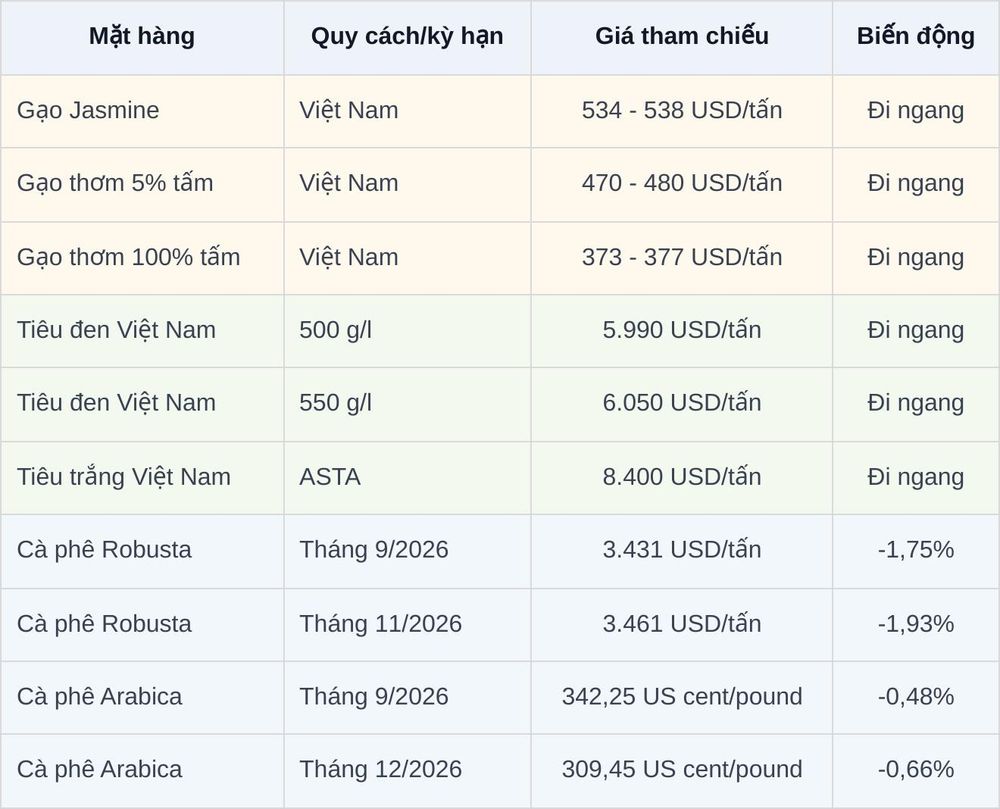Click the Biến động column header

click(916, 37)
